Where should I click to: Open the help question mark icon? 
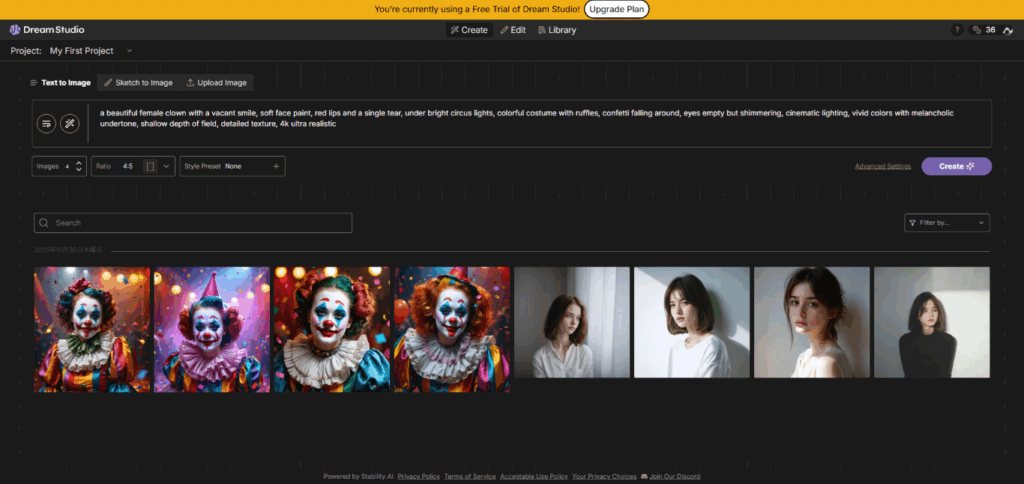(x=957, y=30)
